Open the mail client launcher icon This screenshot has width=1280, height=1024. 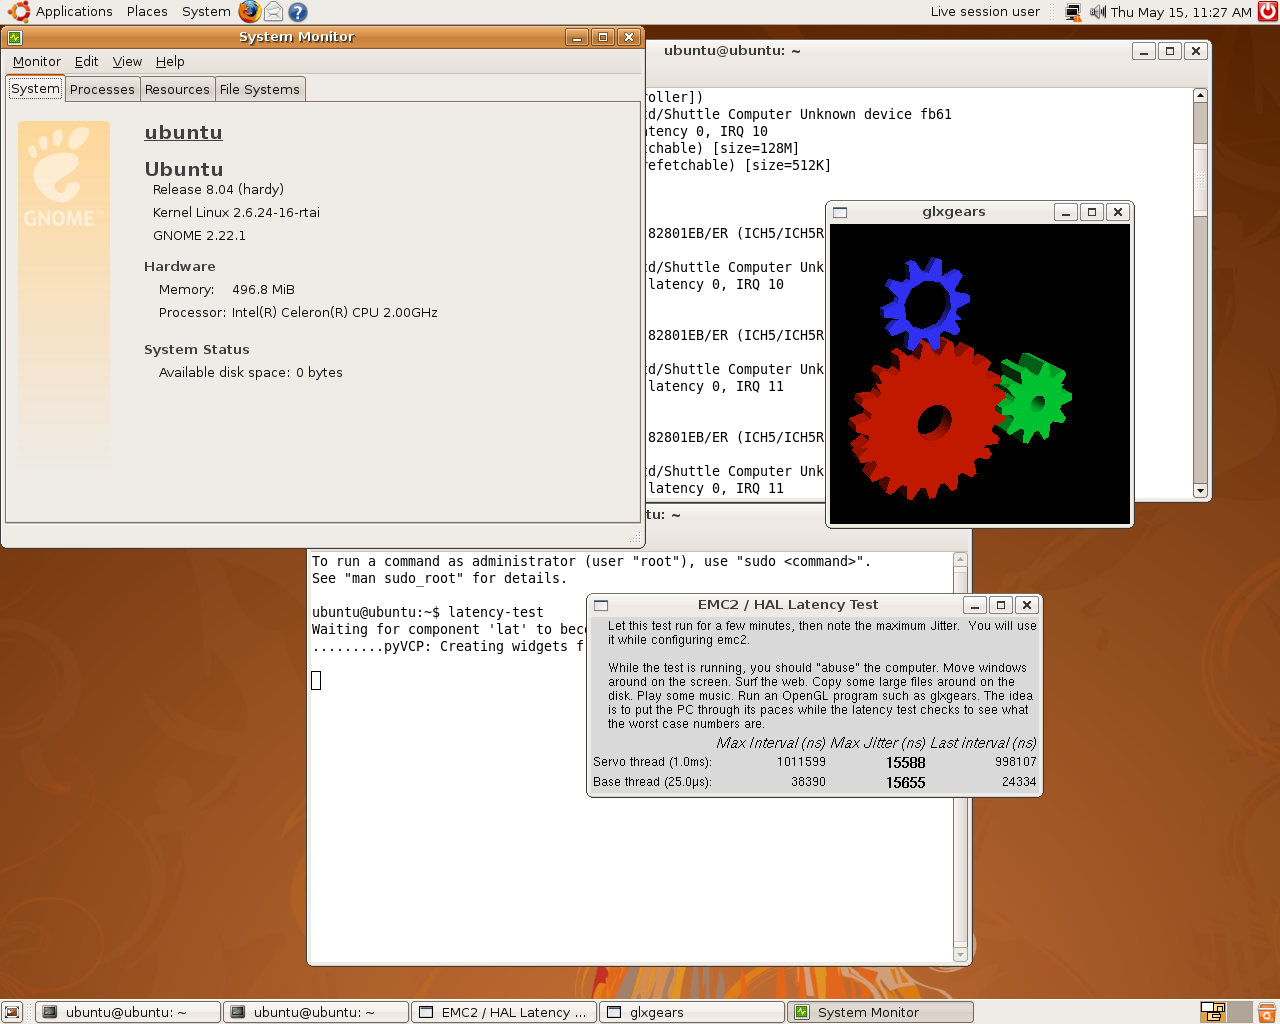(x=273, y=12)
